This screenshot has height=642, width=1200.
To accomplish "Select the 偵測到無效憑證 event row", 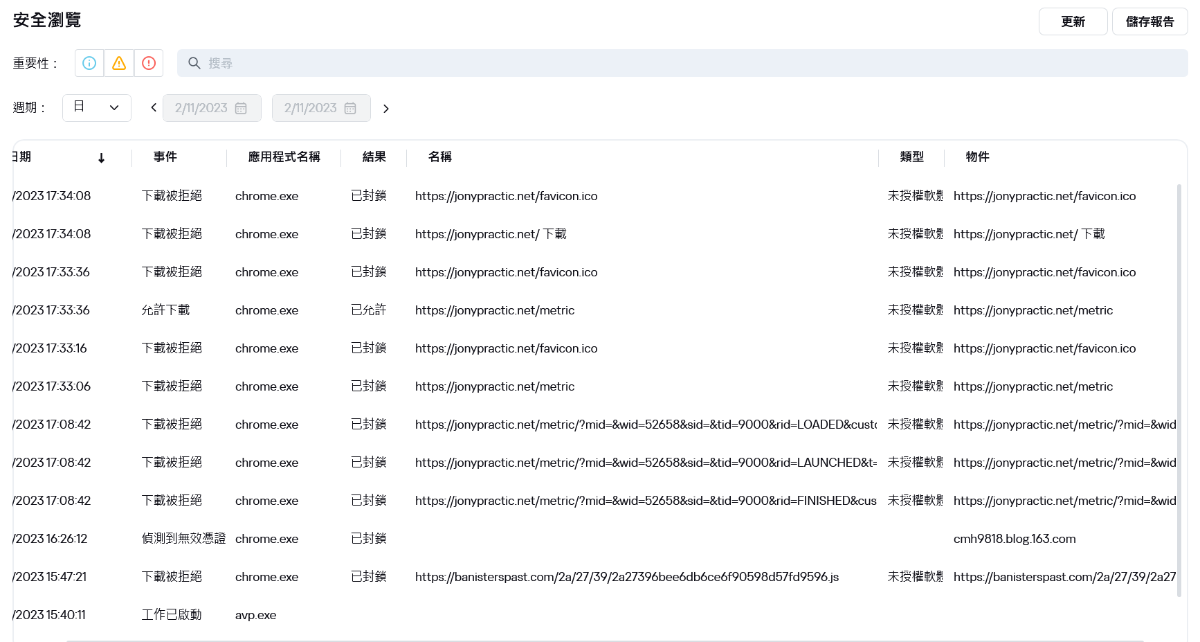I will click(x=184, y=539).
